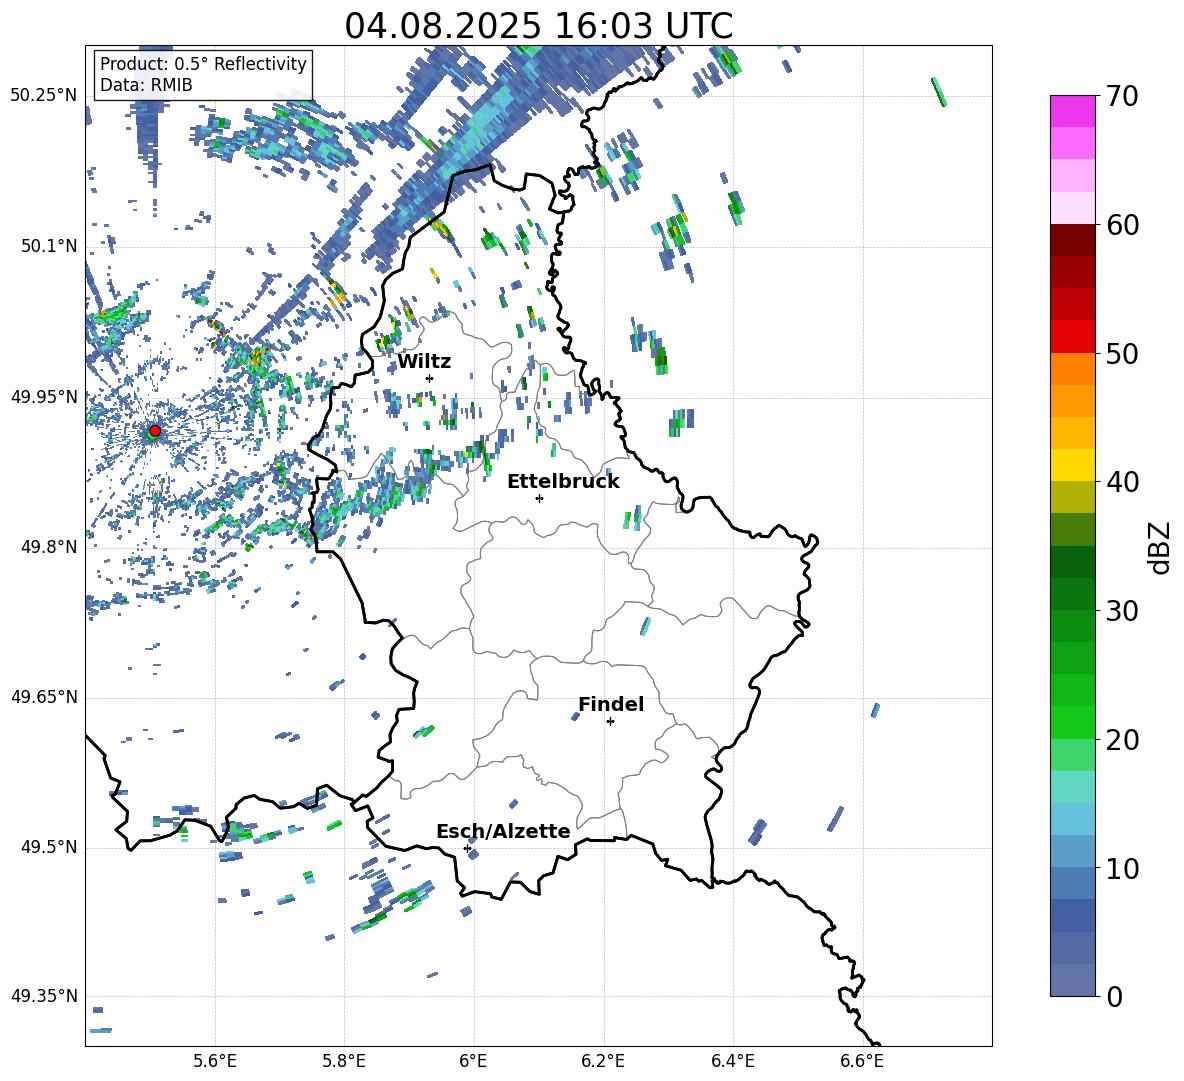The image size is (1184, 1081).
Task: Click the 6.4°E longitude tick label
Action: point(732,1061)
